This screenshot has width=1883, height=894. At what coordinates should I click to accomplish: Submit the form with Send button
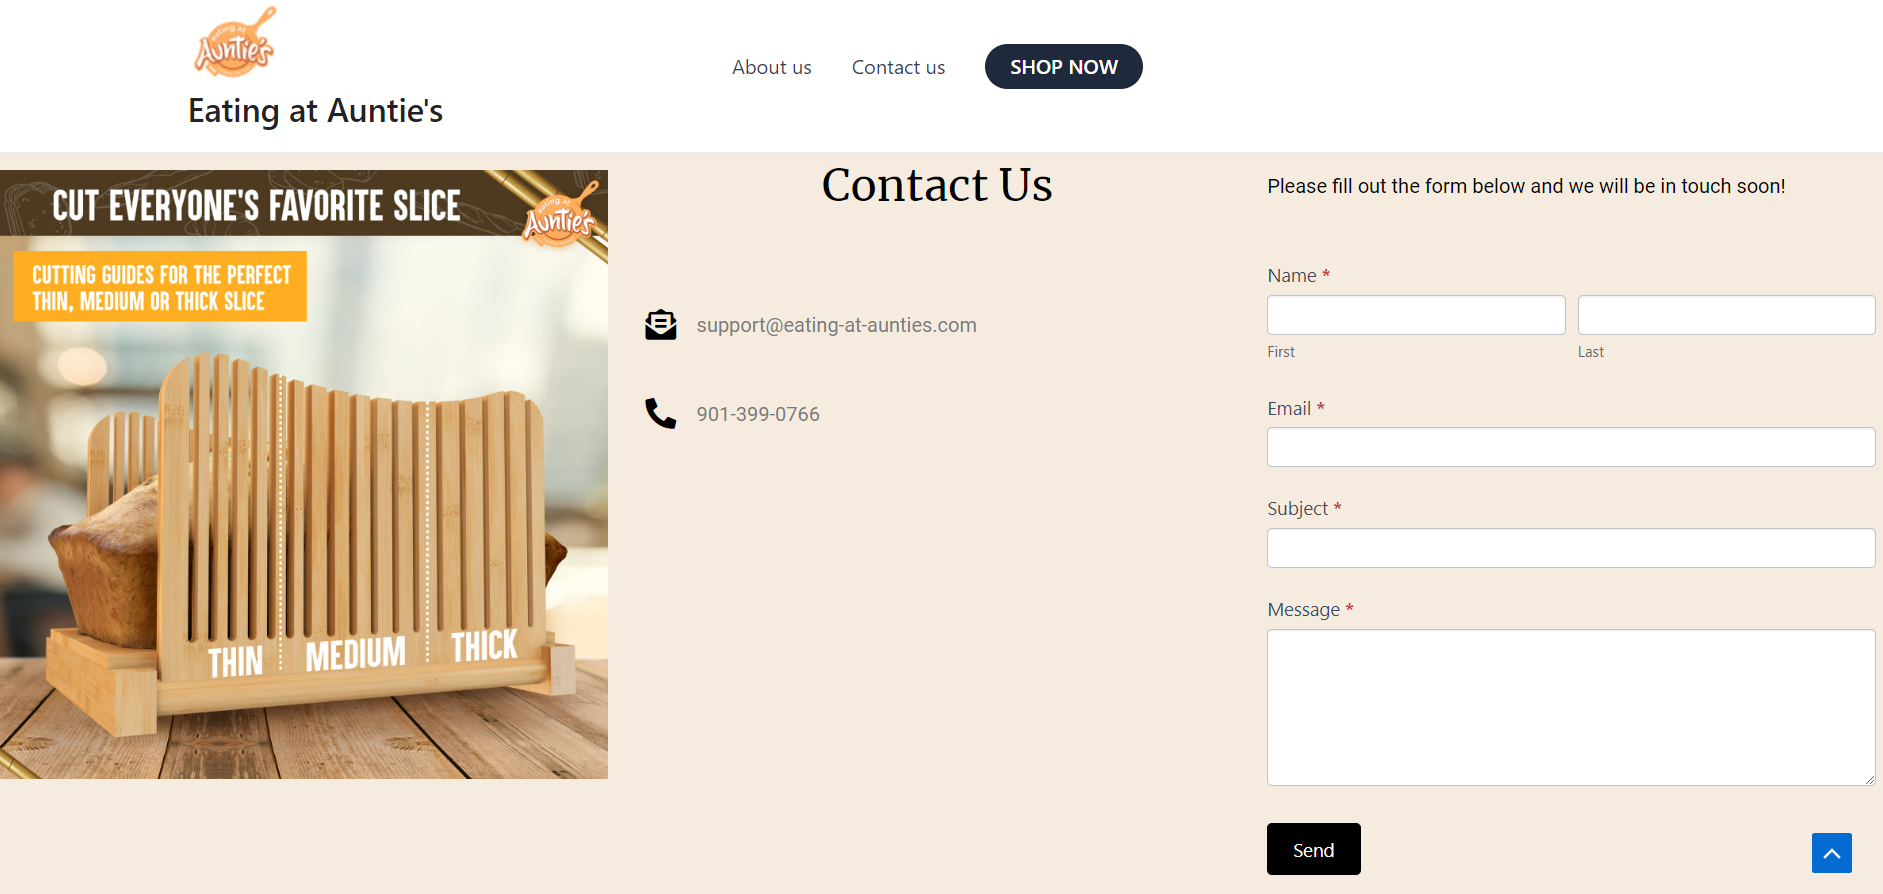tap(1314, 849)
